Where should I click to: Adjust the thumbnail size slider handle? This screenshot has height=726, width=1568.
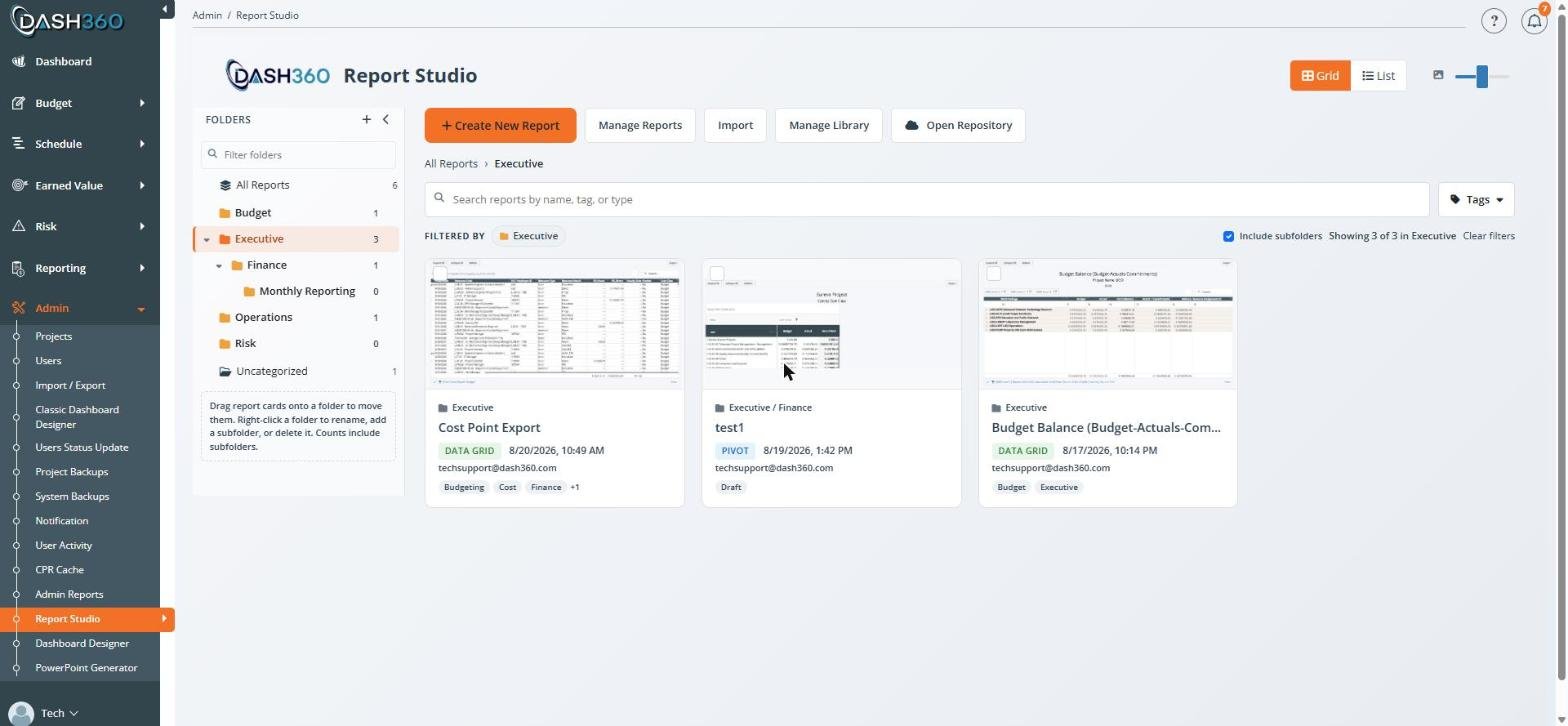[1482, 76]
